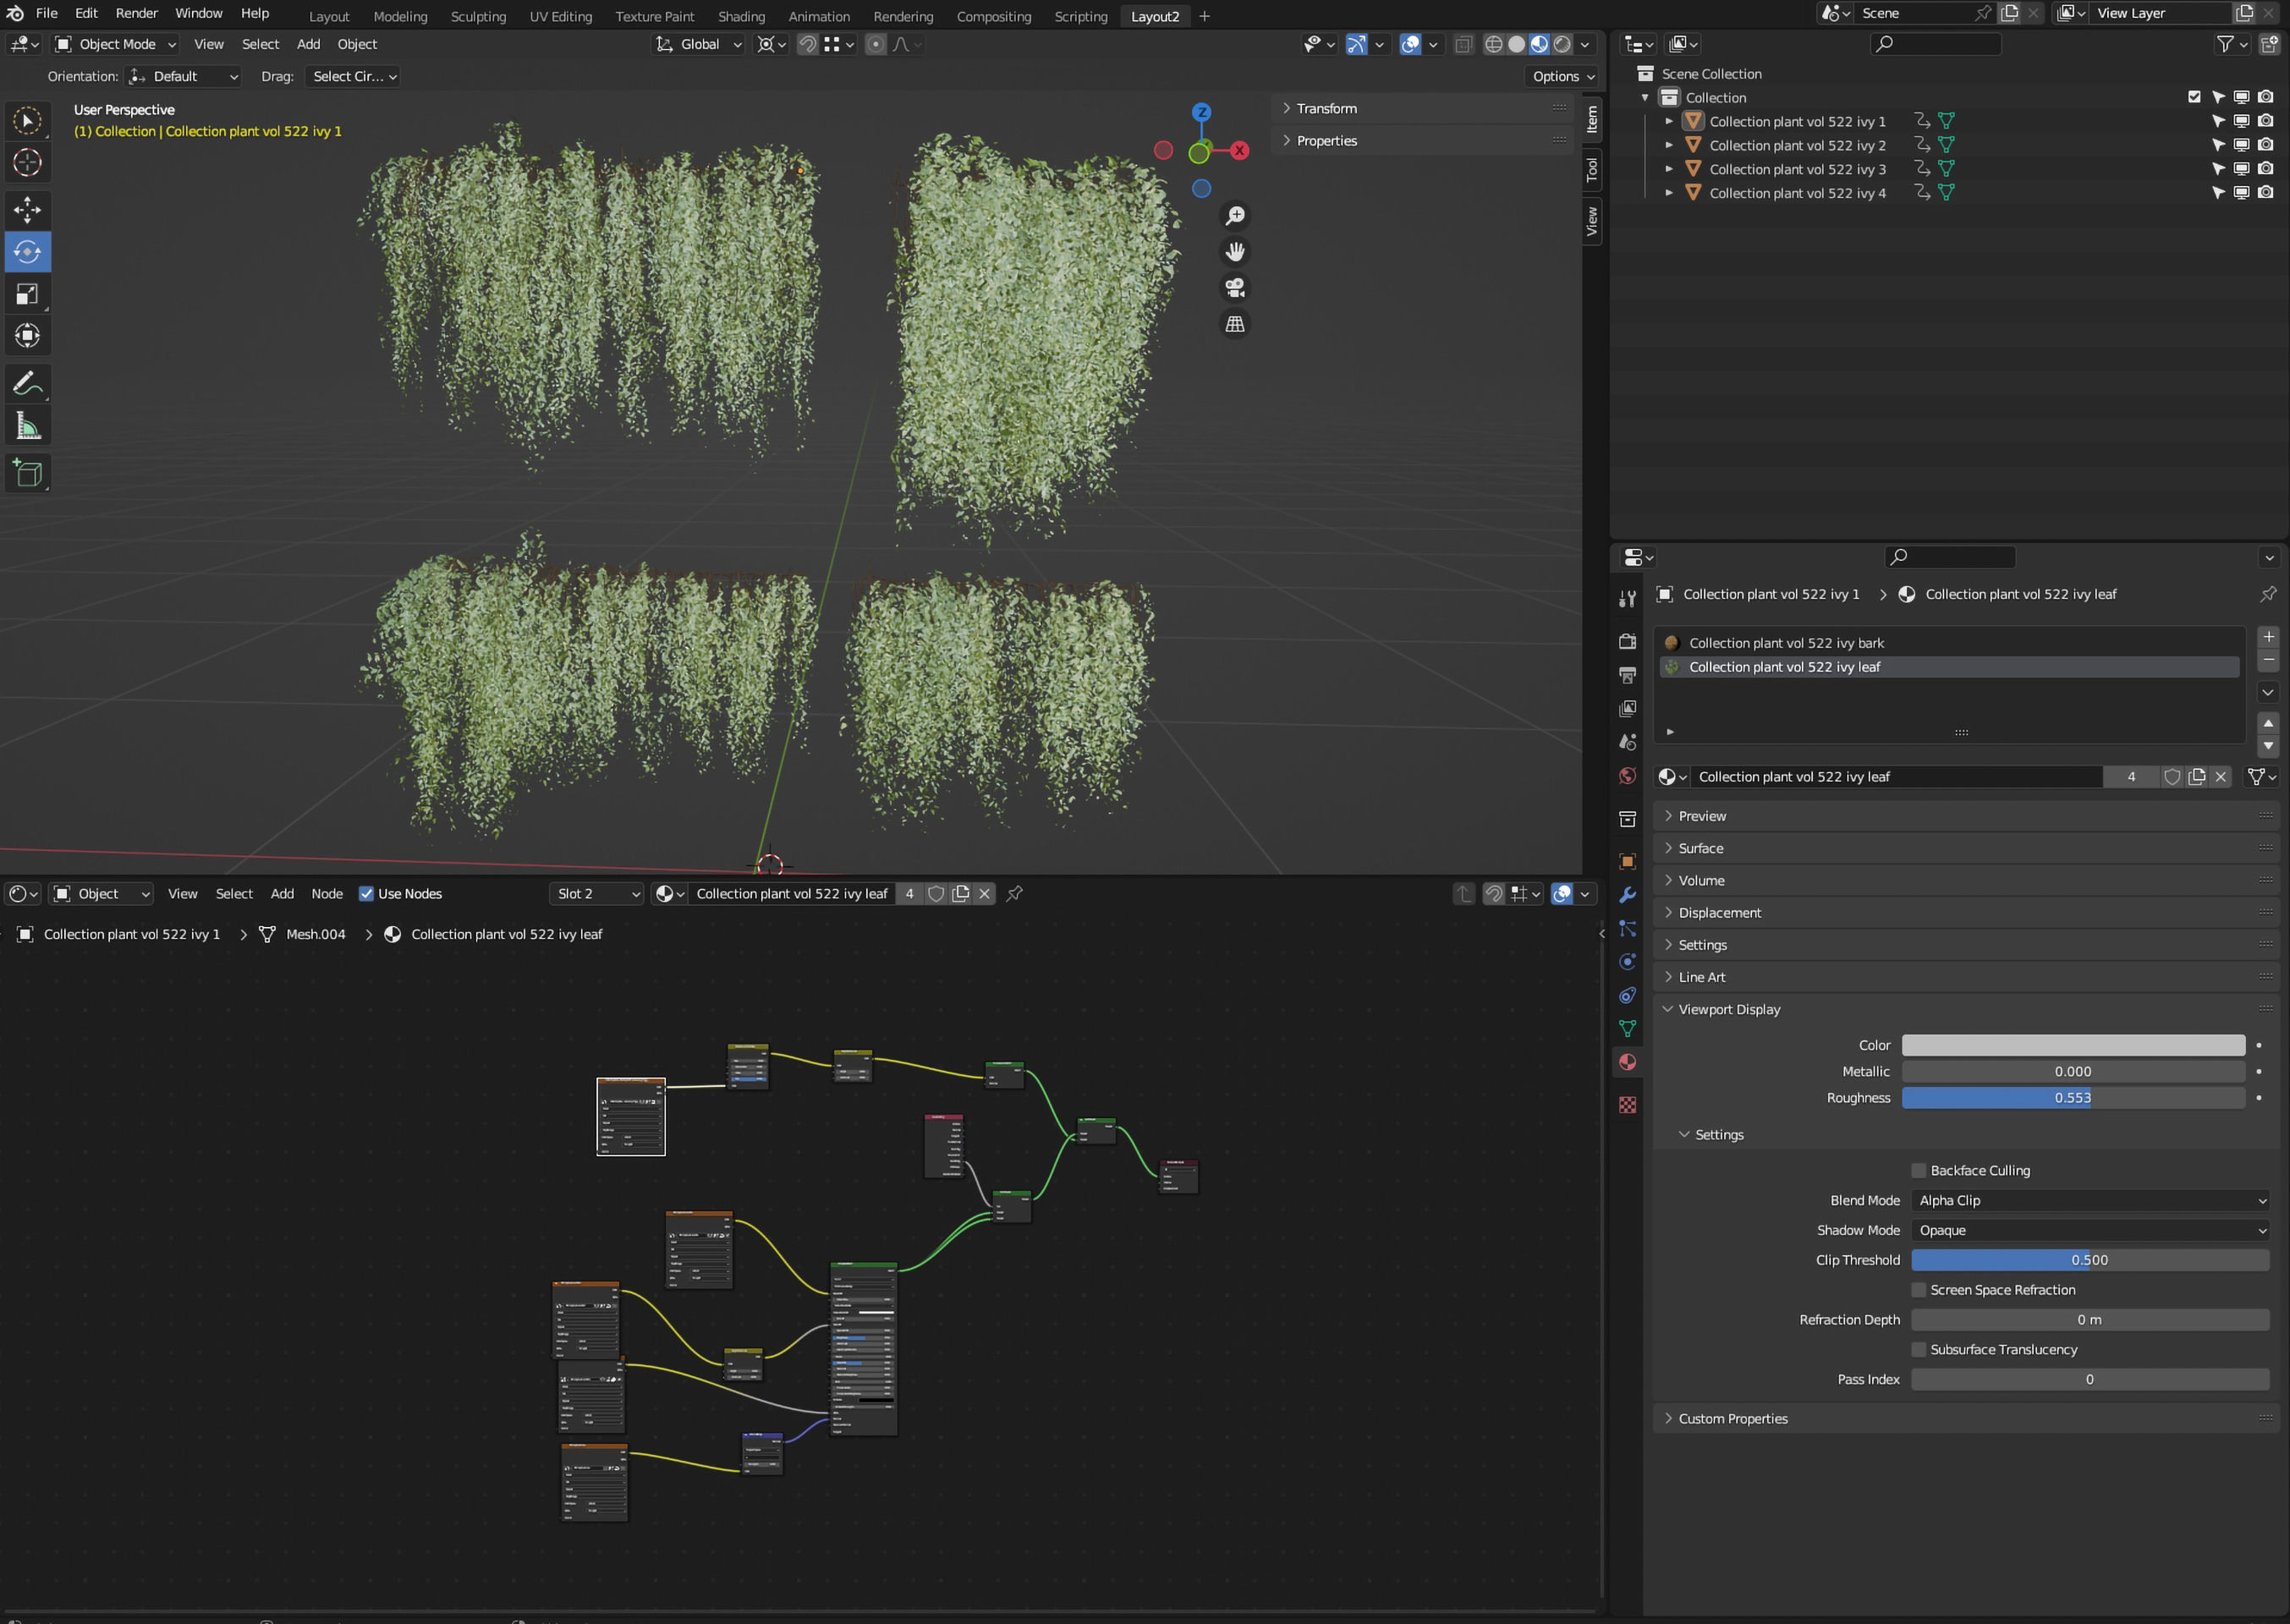The image size is (2290, 1624).
Task: Adjust the Clip Threshold slider
Action: 2090,1261
